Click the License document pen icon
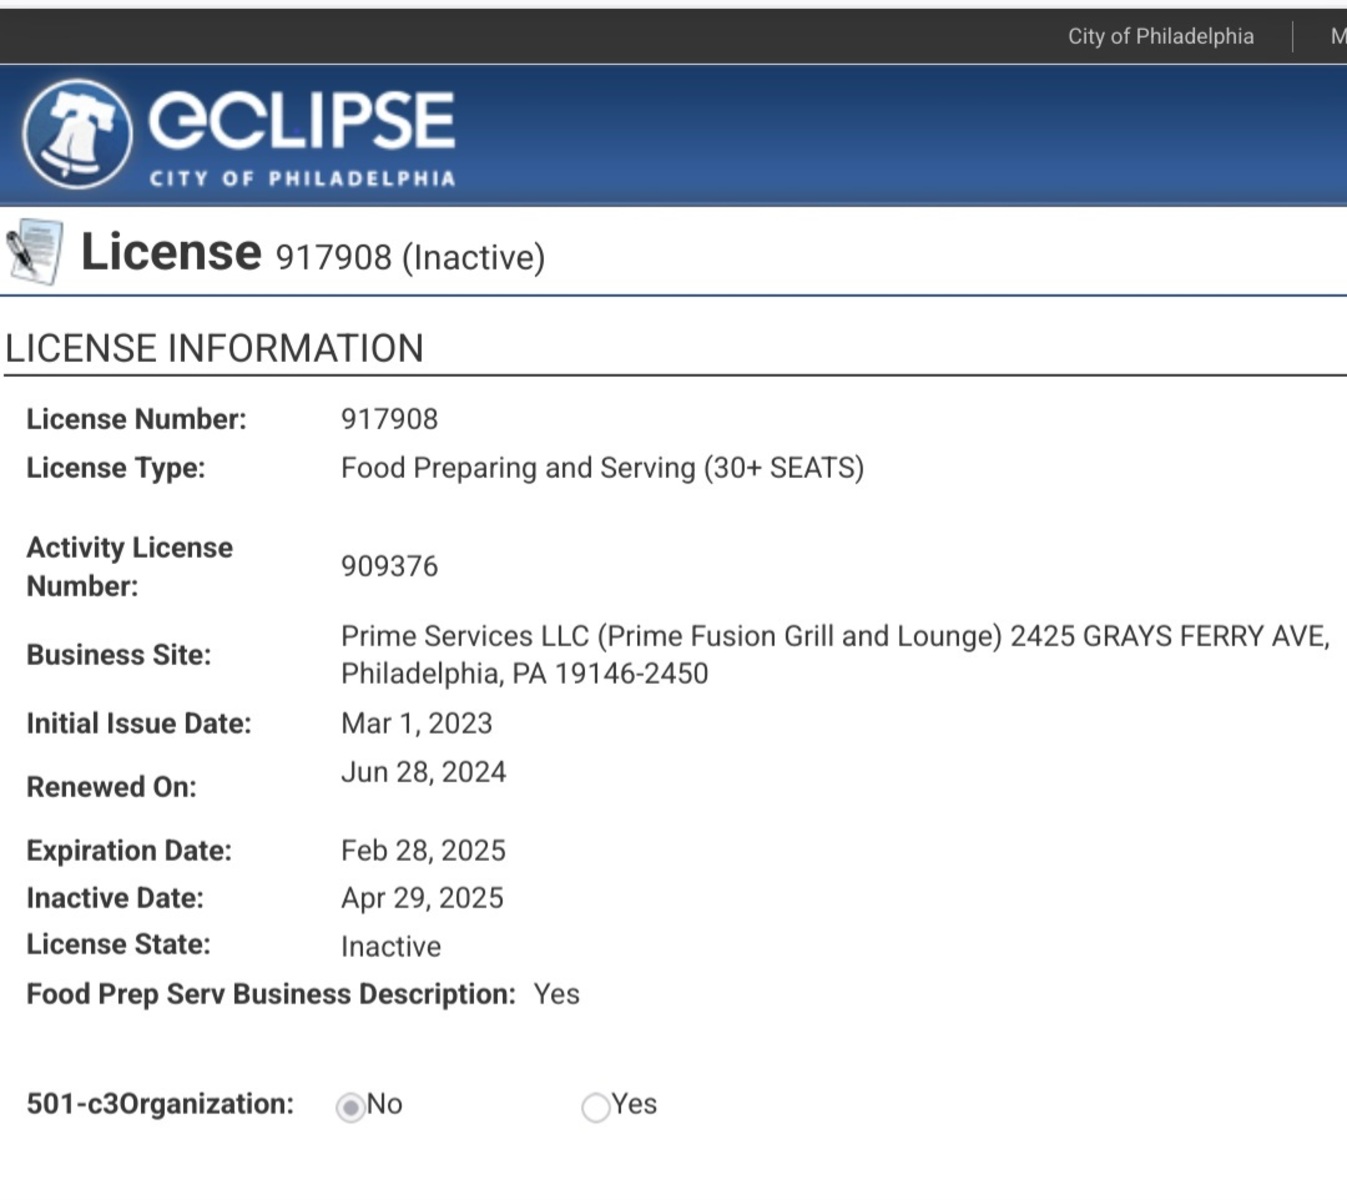This screenshot has width=1347, height=1200. [35, 252]
